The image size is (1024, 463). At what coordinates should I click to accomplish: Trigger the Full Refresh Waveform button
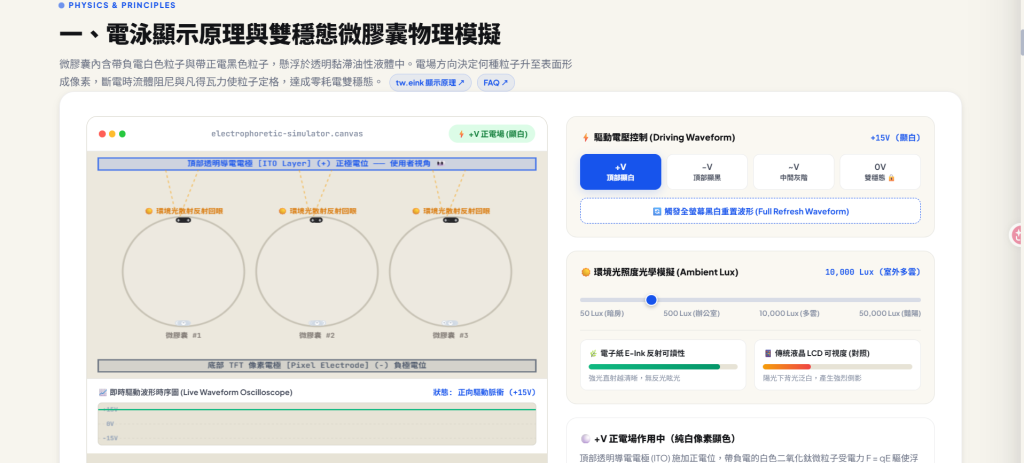click(750, 211)
